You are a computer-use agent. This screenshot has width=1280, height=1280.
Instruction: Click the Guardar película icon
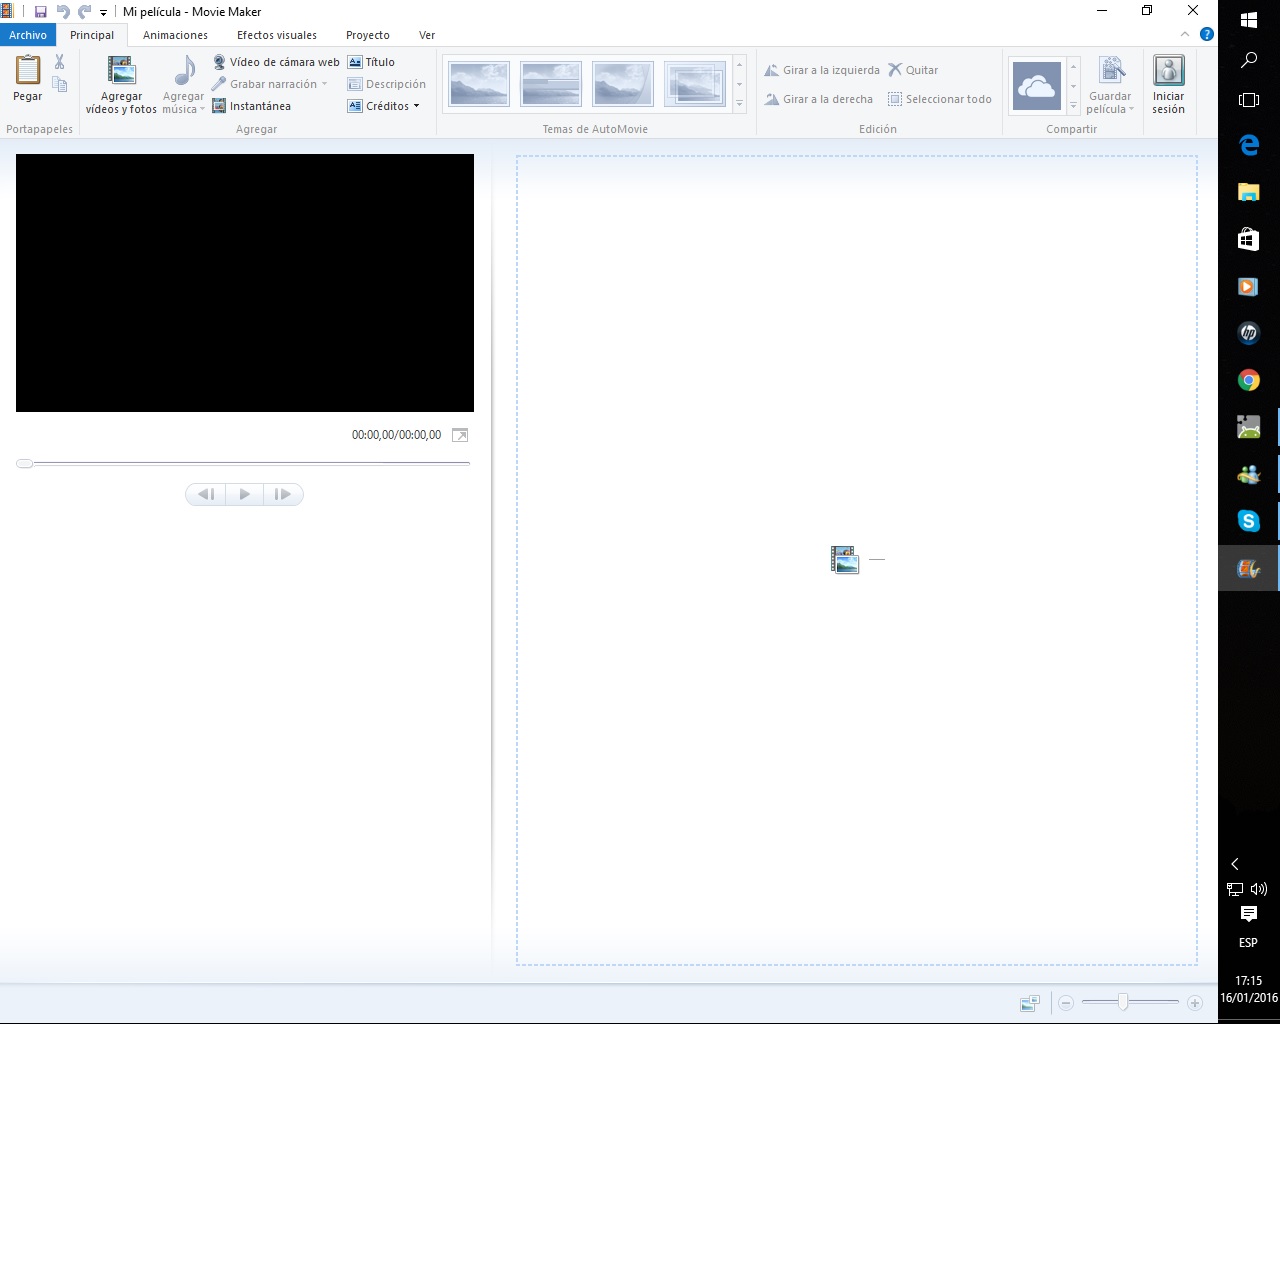click(1111, 72)
